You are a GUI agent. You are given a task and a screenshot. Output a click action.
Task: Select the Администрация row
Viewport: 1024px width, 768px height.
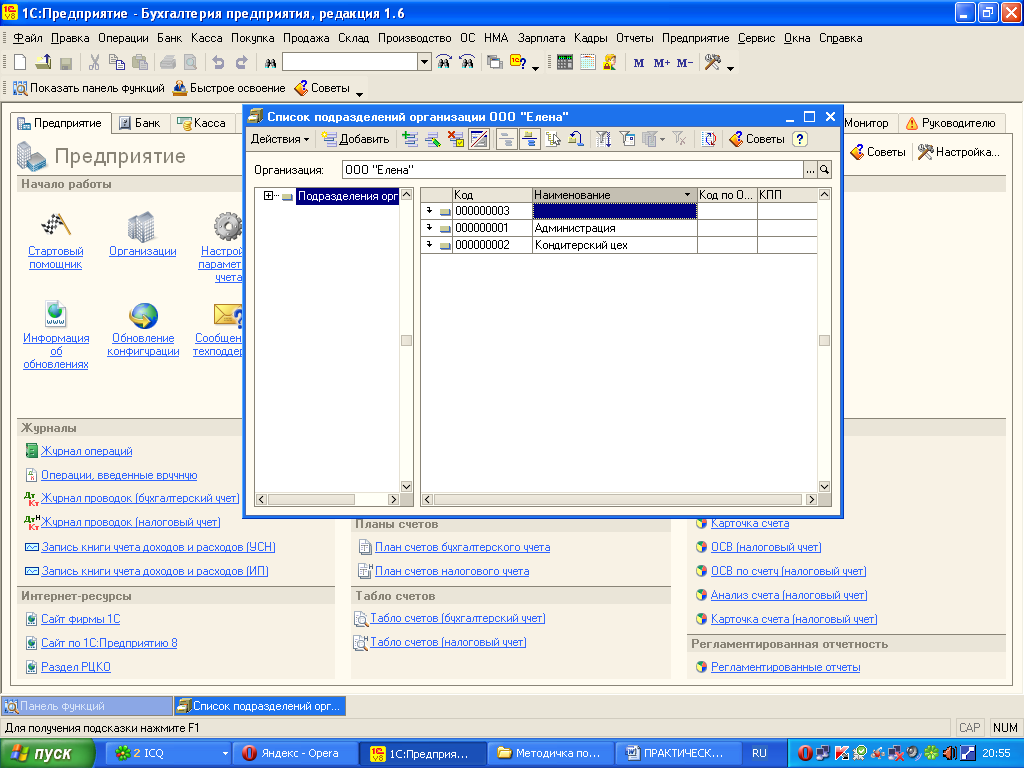(618, 228)
